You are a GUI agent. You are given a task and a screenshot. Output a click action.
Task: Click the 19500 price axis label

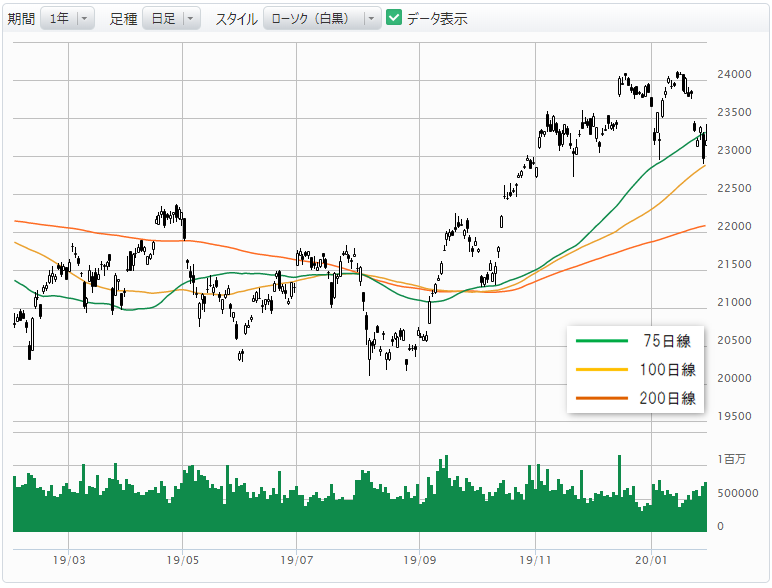pyautogui.click(x=734, y=416)
